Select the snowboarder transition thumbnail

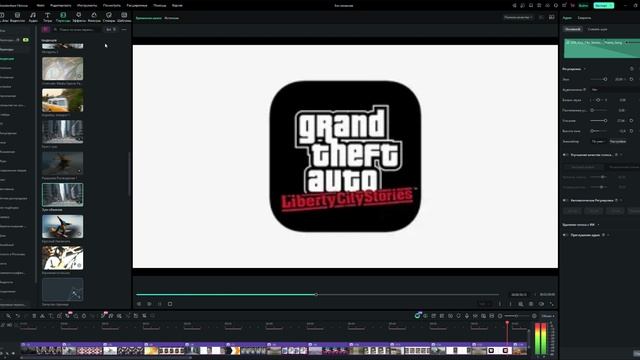(x=62, y=226)
